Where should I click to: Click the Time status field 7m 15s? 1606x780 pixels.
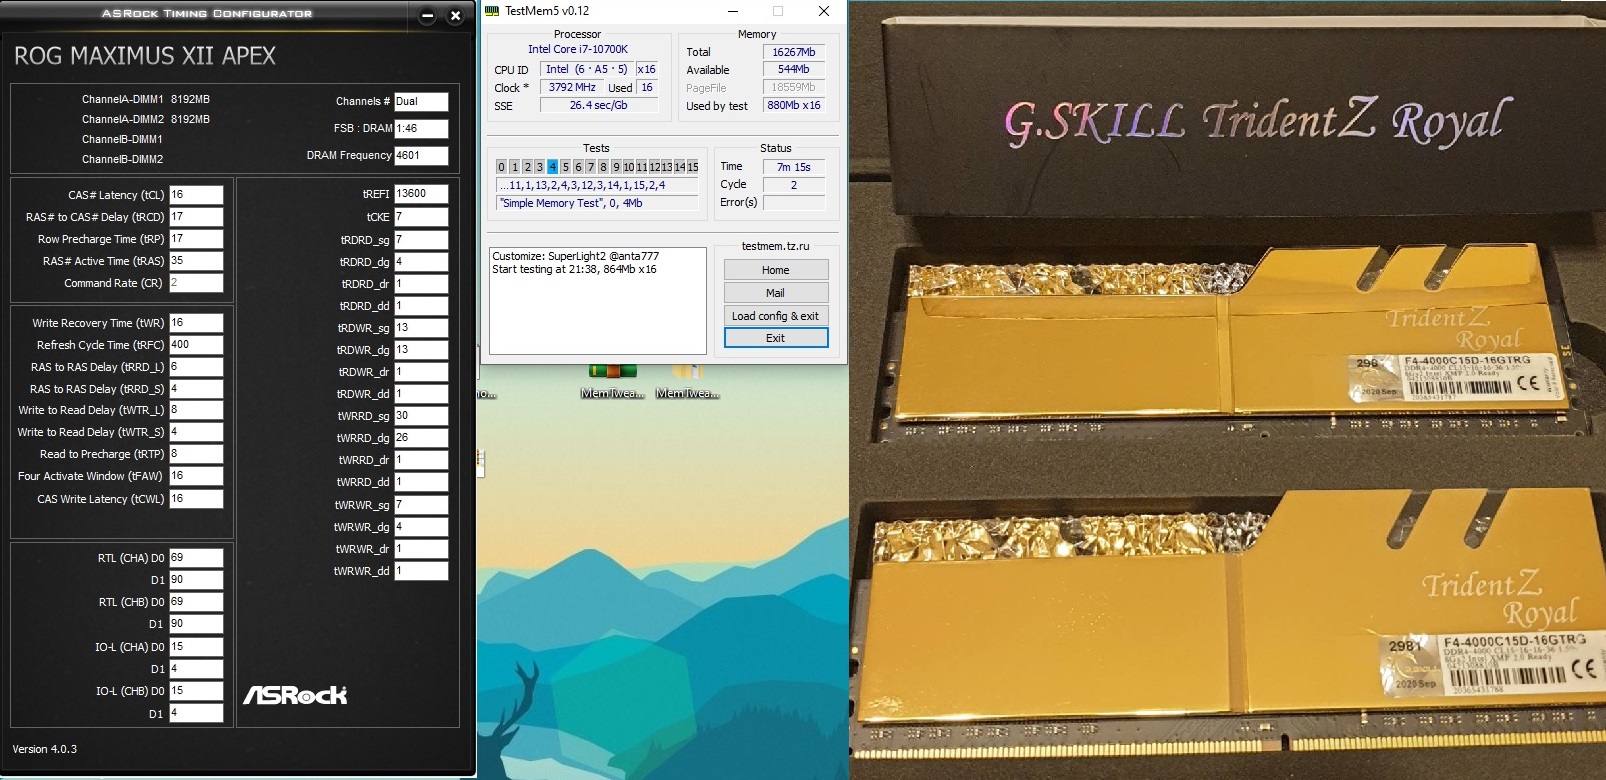794,167
